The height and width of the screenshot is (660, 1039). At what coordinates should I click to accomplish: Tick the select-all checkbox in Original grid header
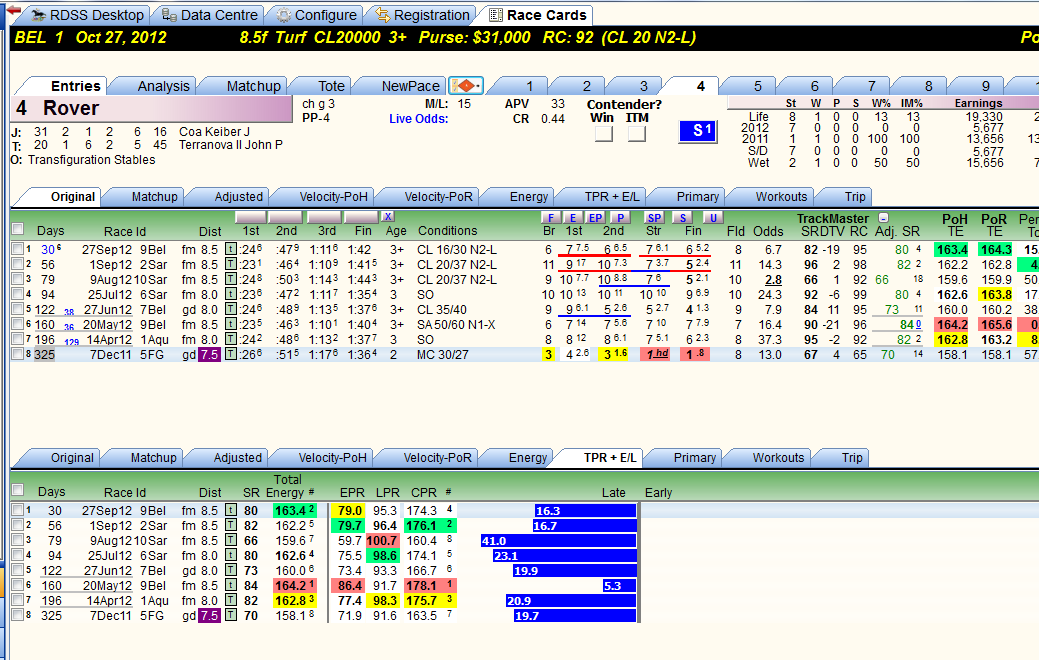point(18,229)
